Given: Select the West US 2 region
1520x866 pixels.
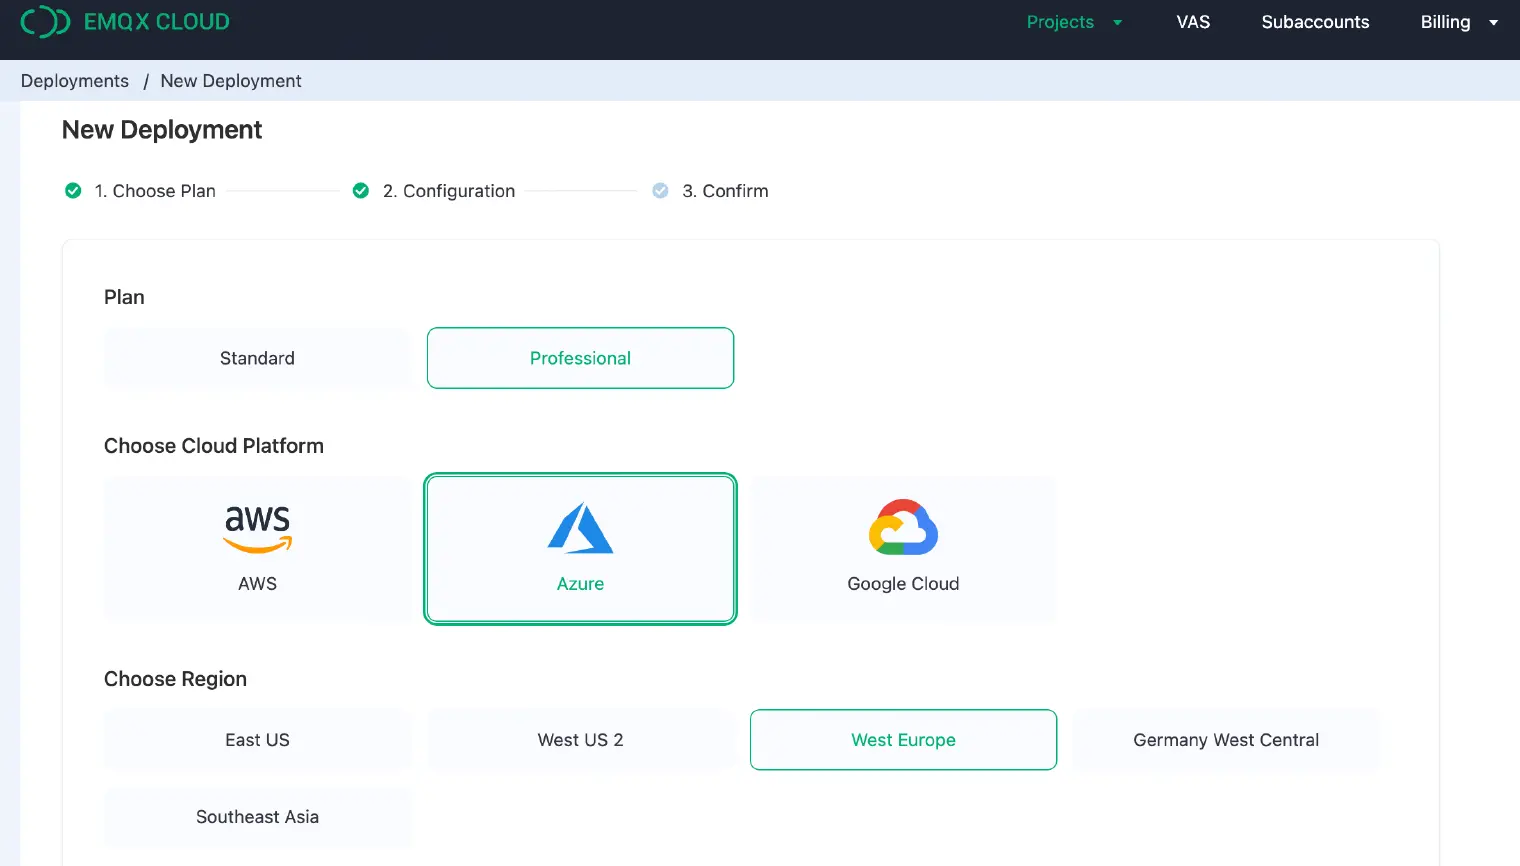Looking at the screenshot, I should coord(580,740).
